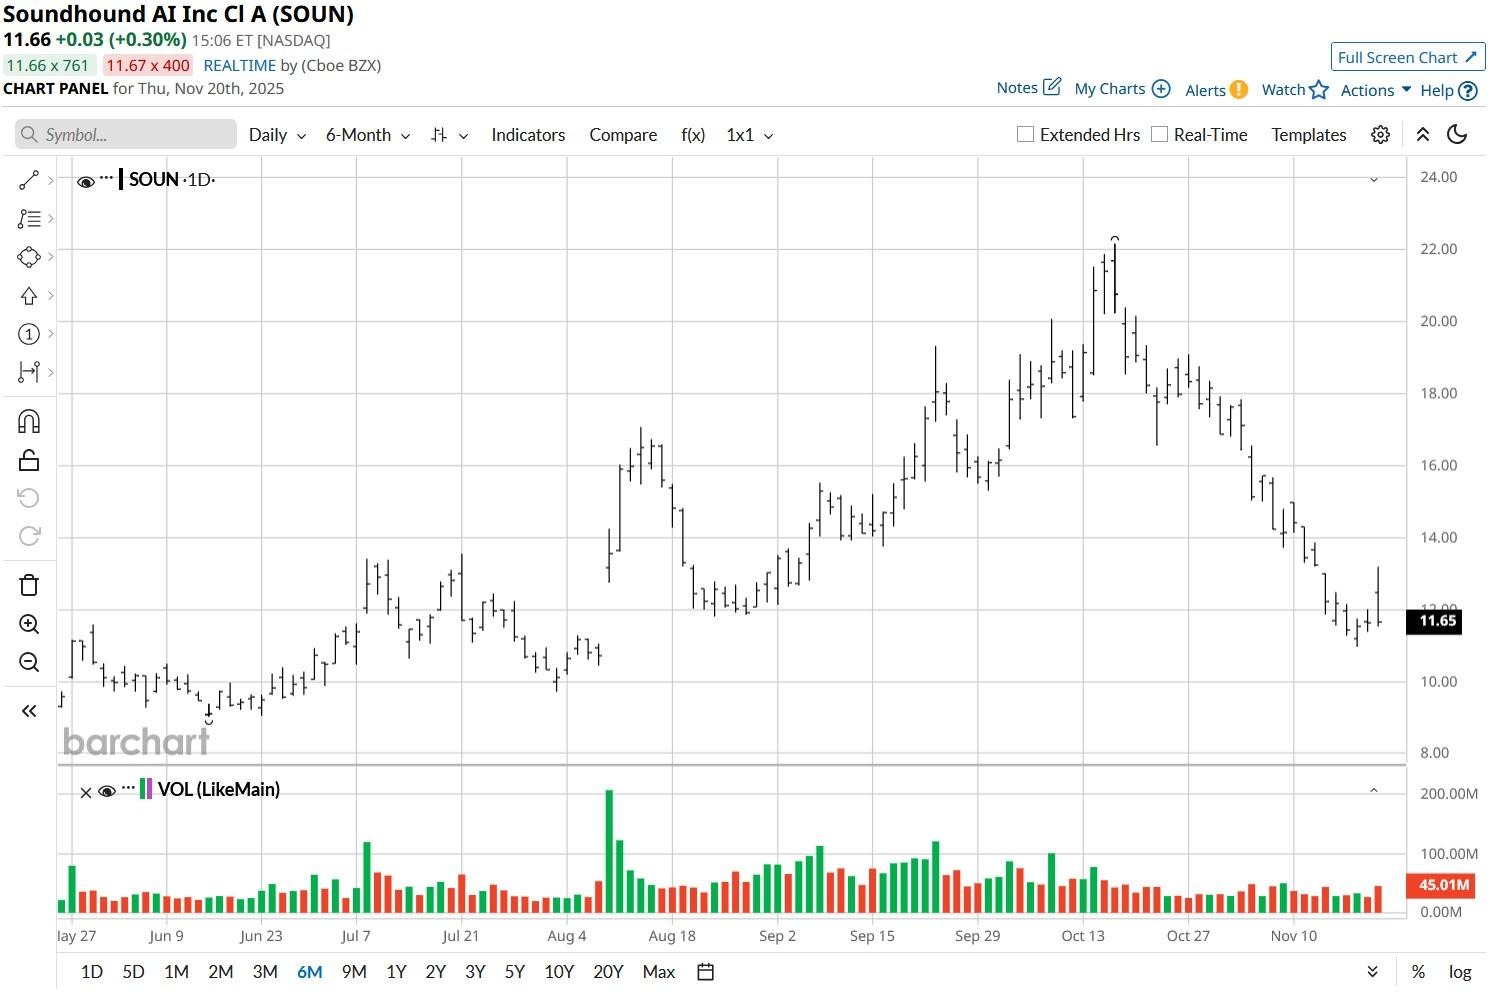The width and height of the screenshot is (1492, 994).
Task: Open the Compare menu
Action: (x=623, y=135)
